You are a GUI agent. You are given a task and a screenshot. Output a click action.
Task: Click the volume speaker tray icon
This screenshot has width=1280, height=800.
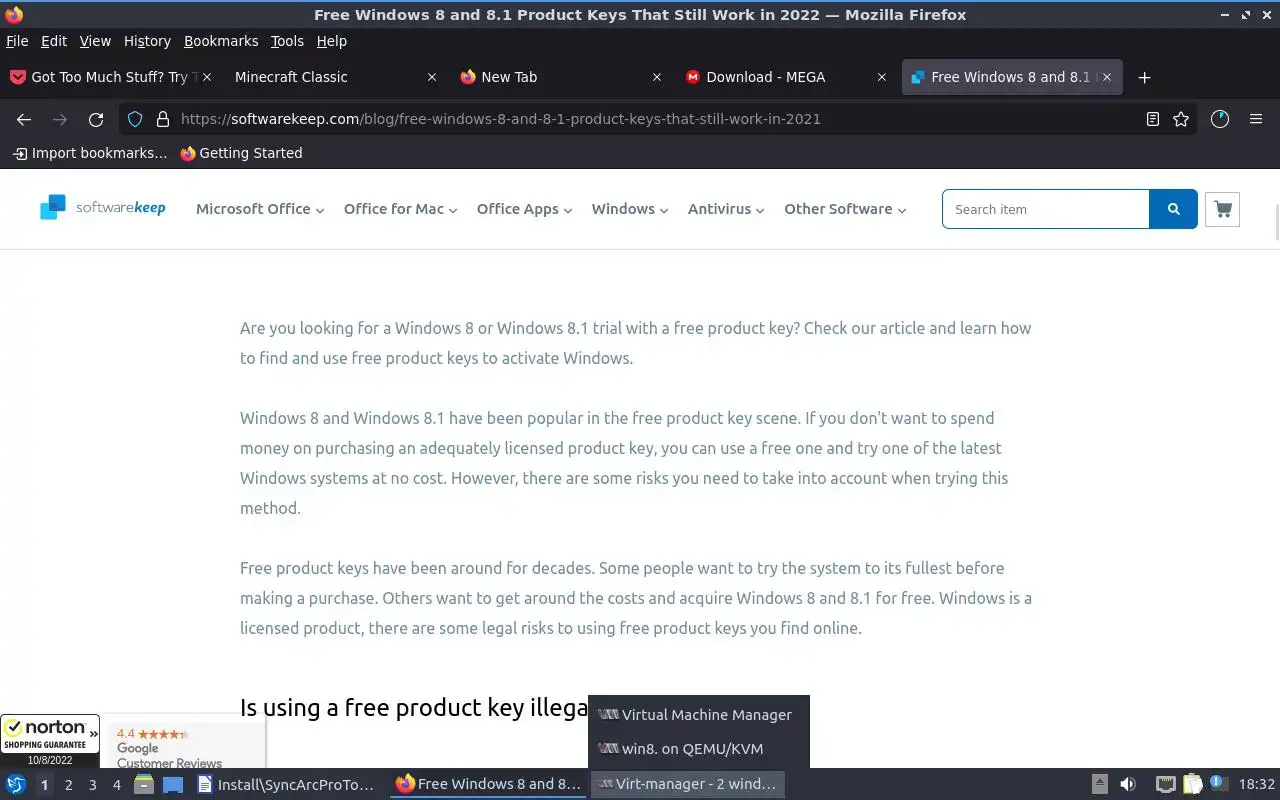tap(1128, 785)
